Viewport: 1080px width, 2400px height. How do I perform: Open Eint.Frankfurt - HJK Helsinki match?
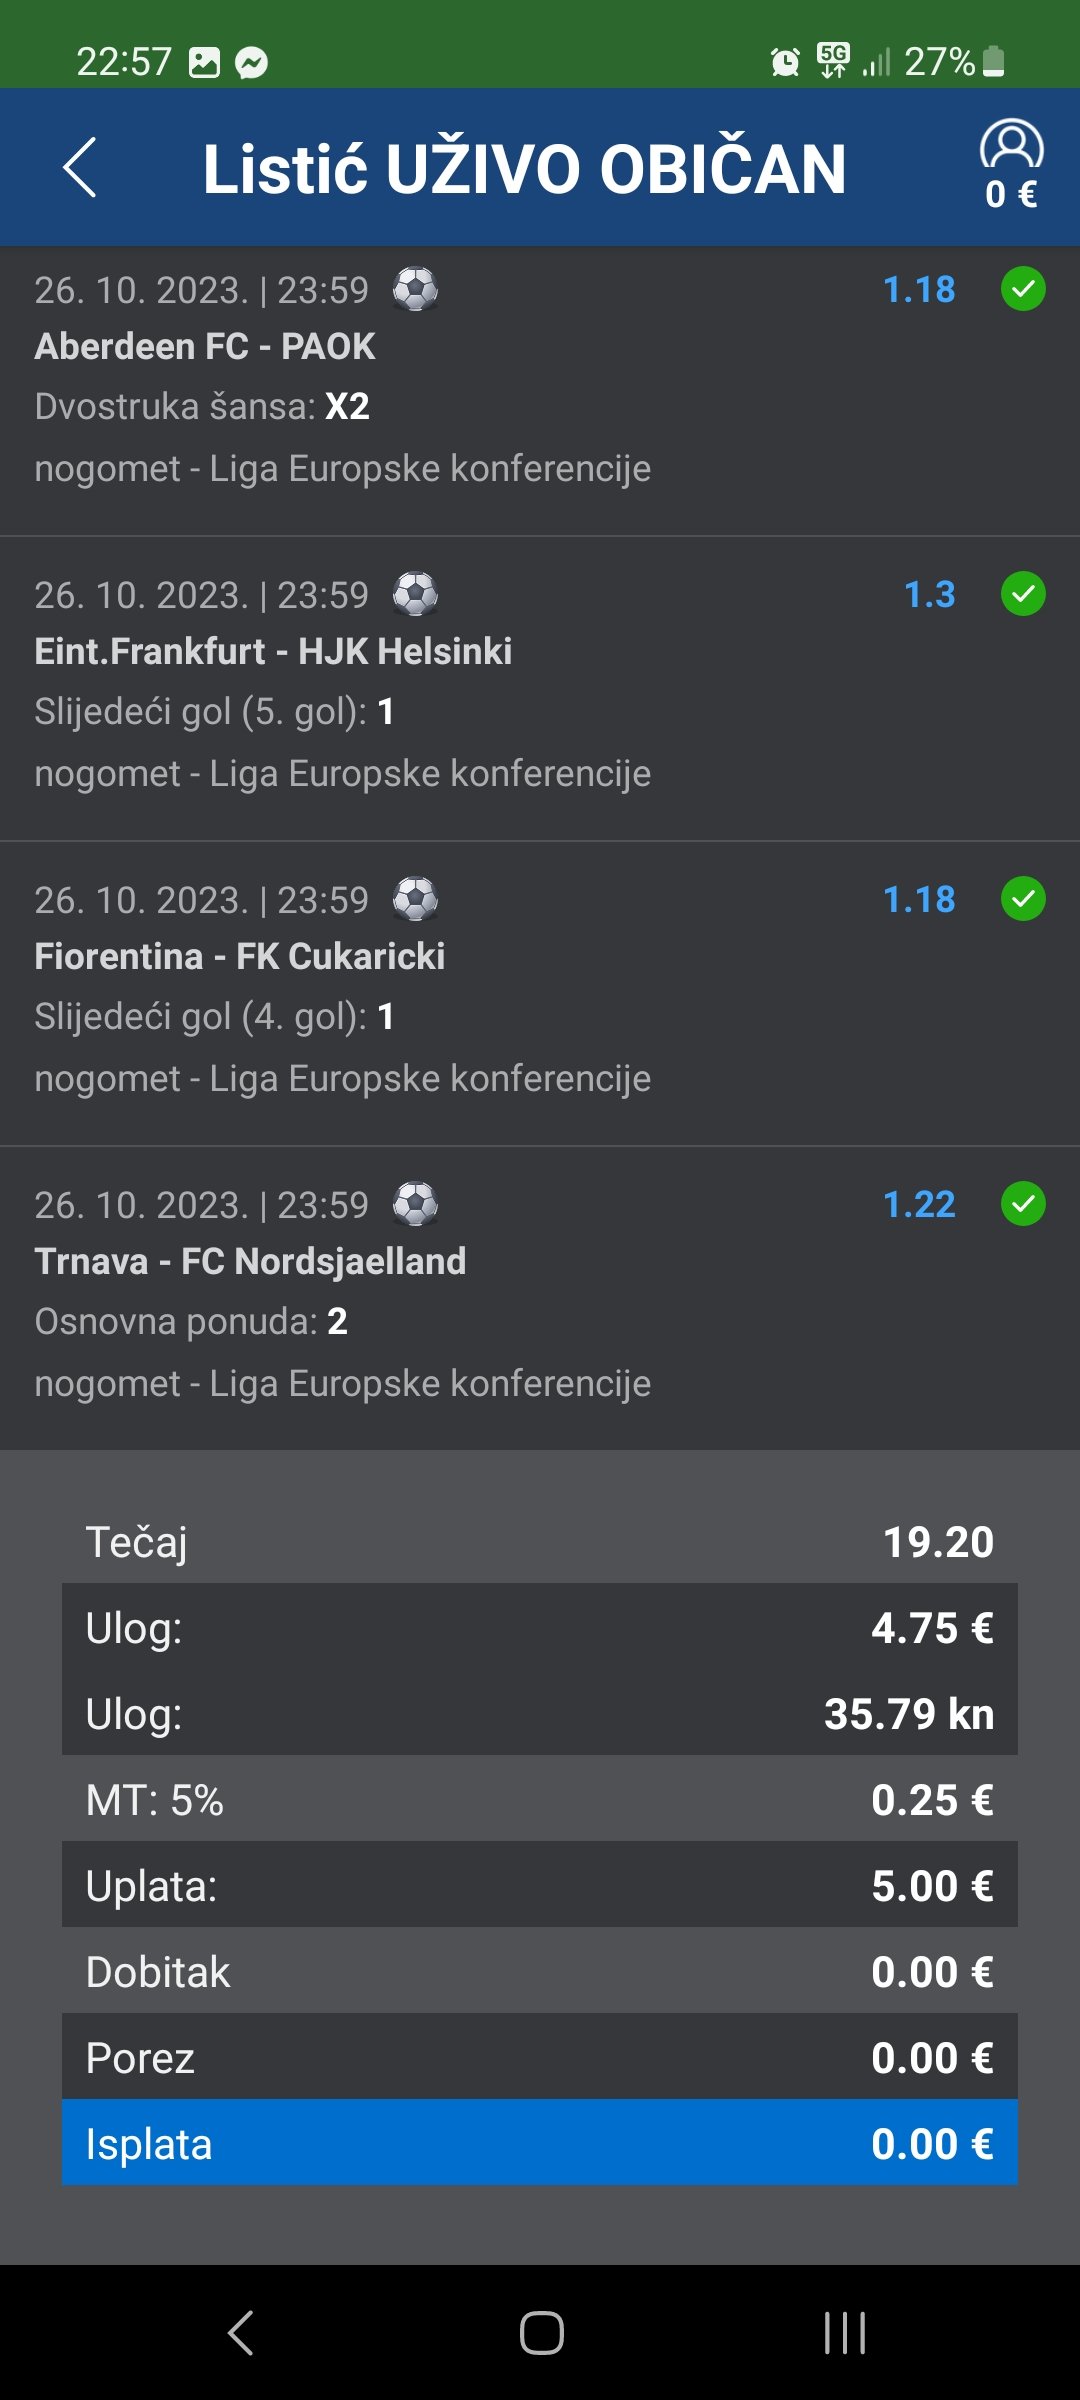pyautogui.click(x=273, y=651)
